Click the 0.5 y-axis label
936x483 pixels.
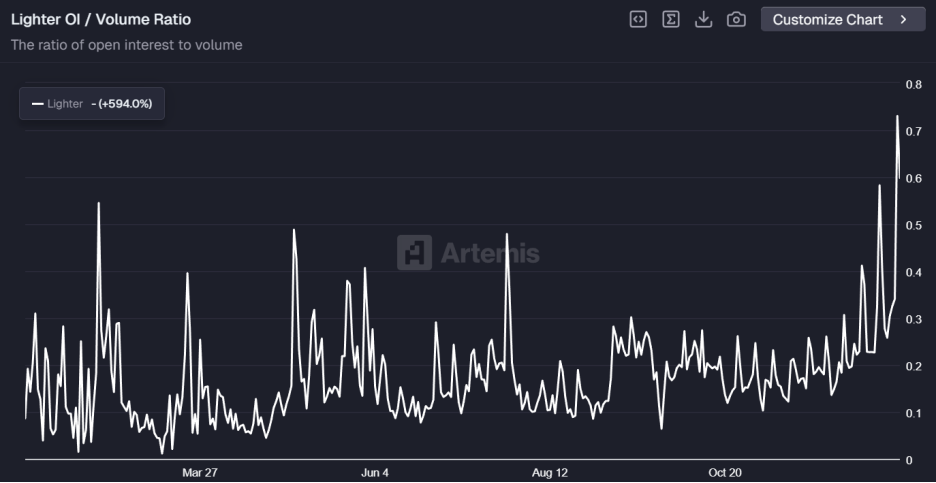(913, 226)
